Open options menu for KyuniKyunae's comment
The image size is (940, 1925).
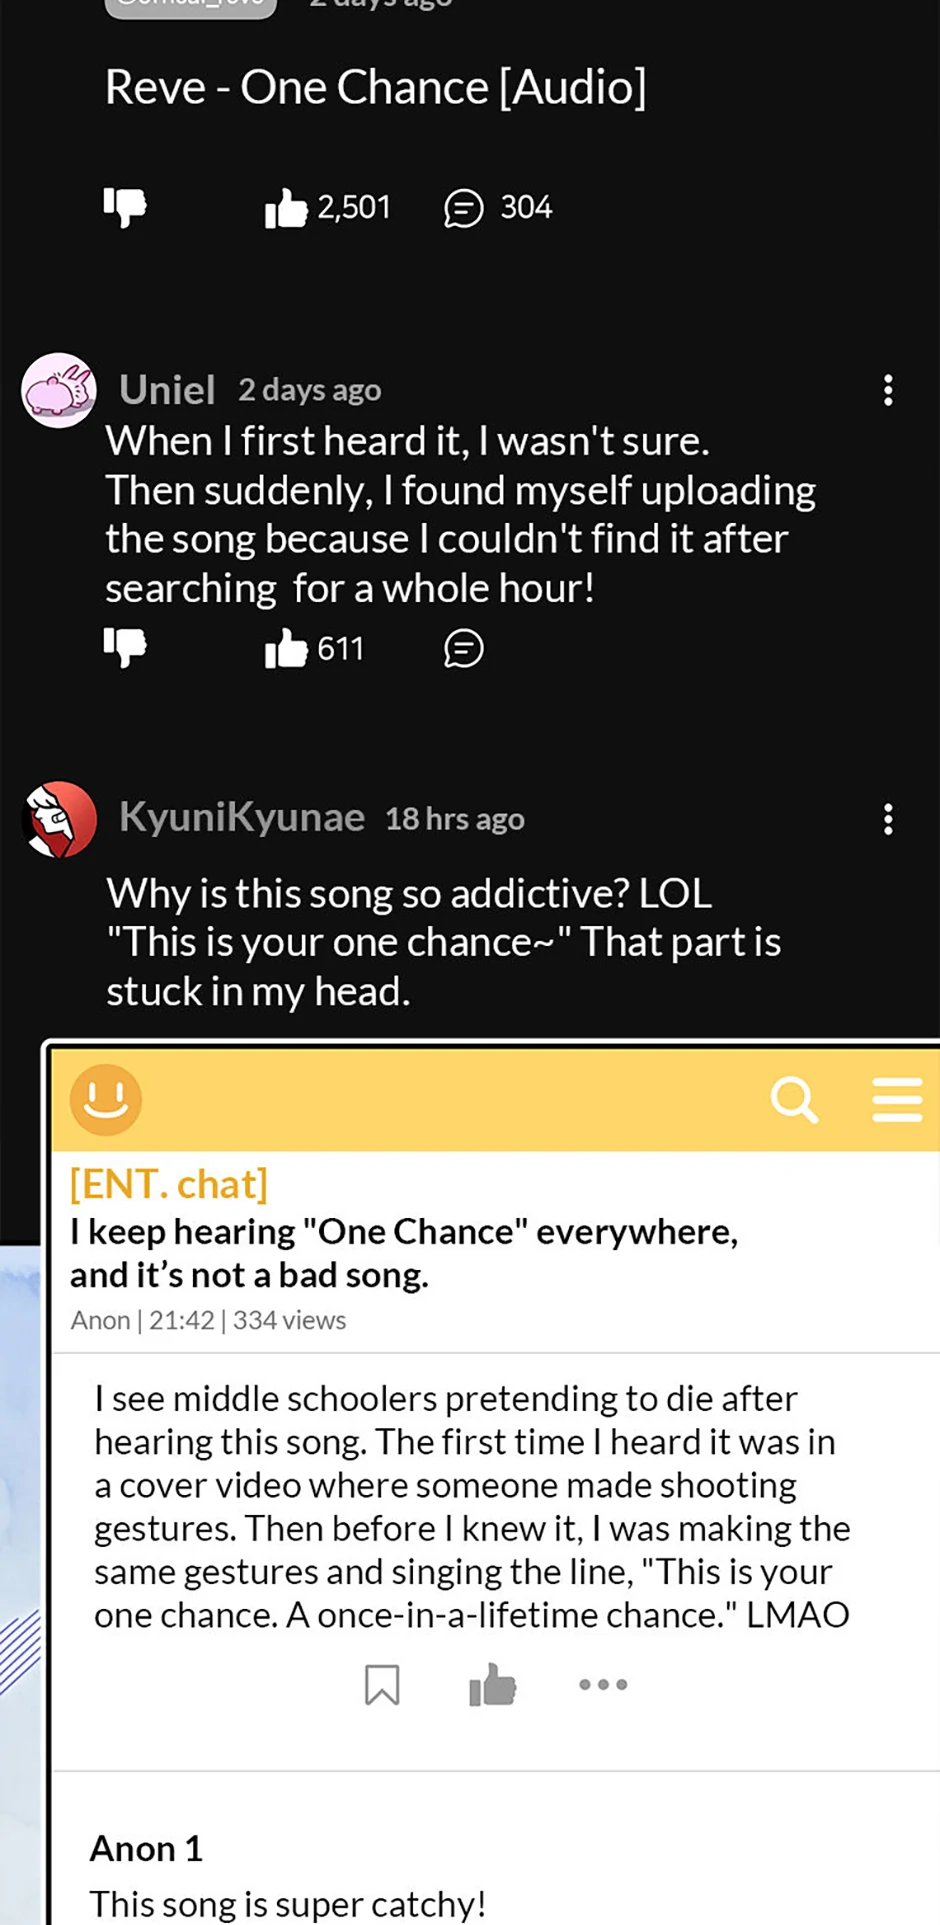pos(888,820)
